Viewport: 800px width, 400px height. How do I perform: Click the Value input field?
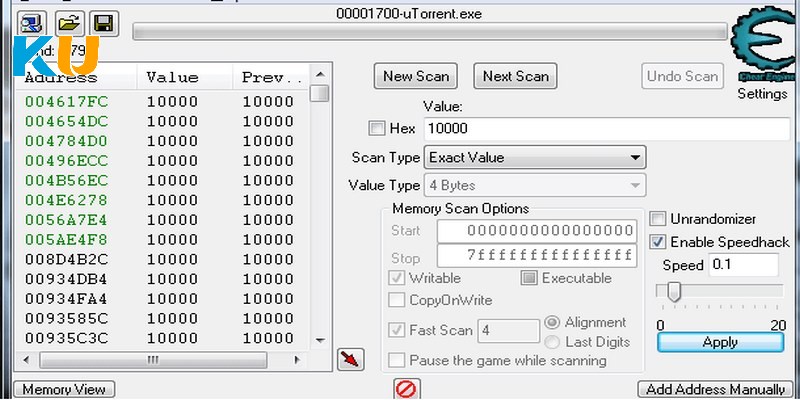point(607,129)
